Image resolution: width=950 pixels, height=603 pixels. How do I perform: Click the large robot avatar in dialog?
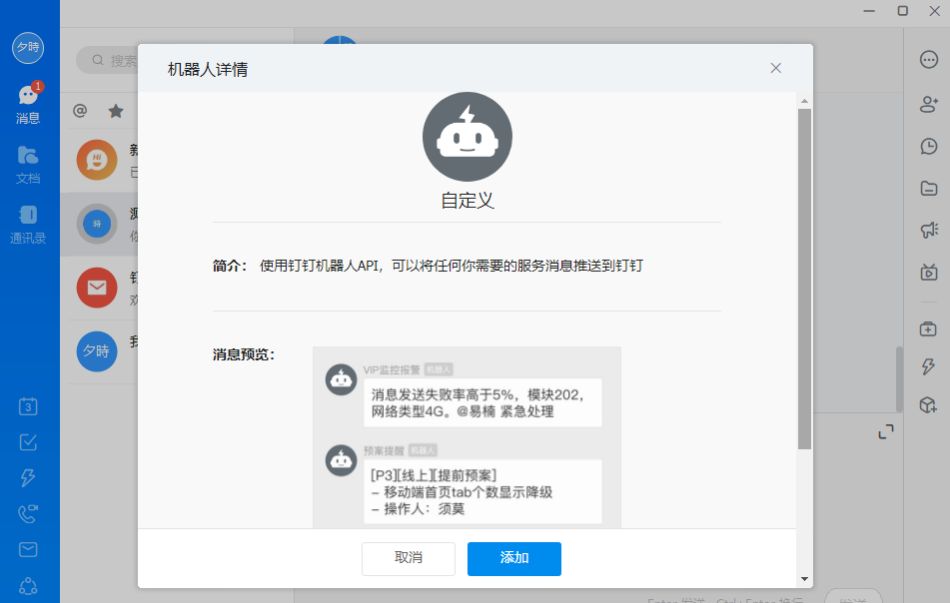pos(467,137)
